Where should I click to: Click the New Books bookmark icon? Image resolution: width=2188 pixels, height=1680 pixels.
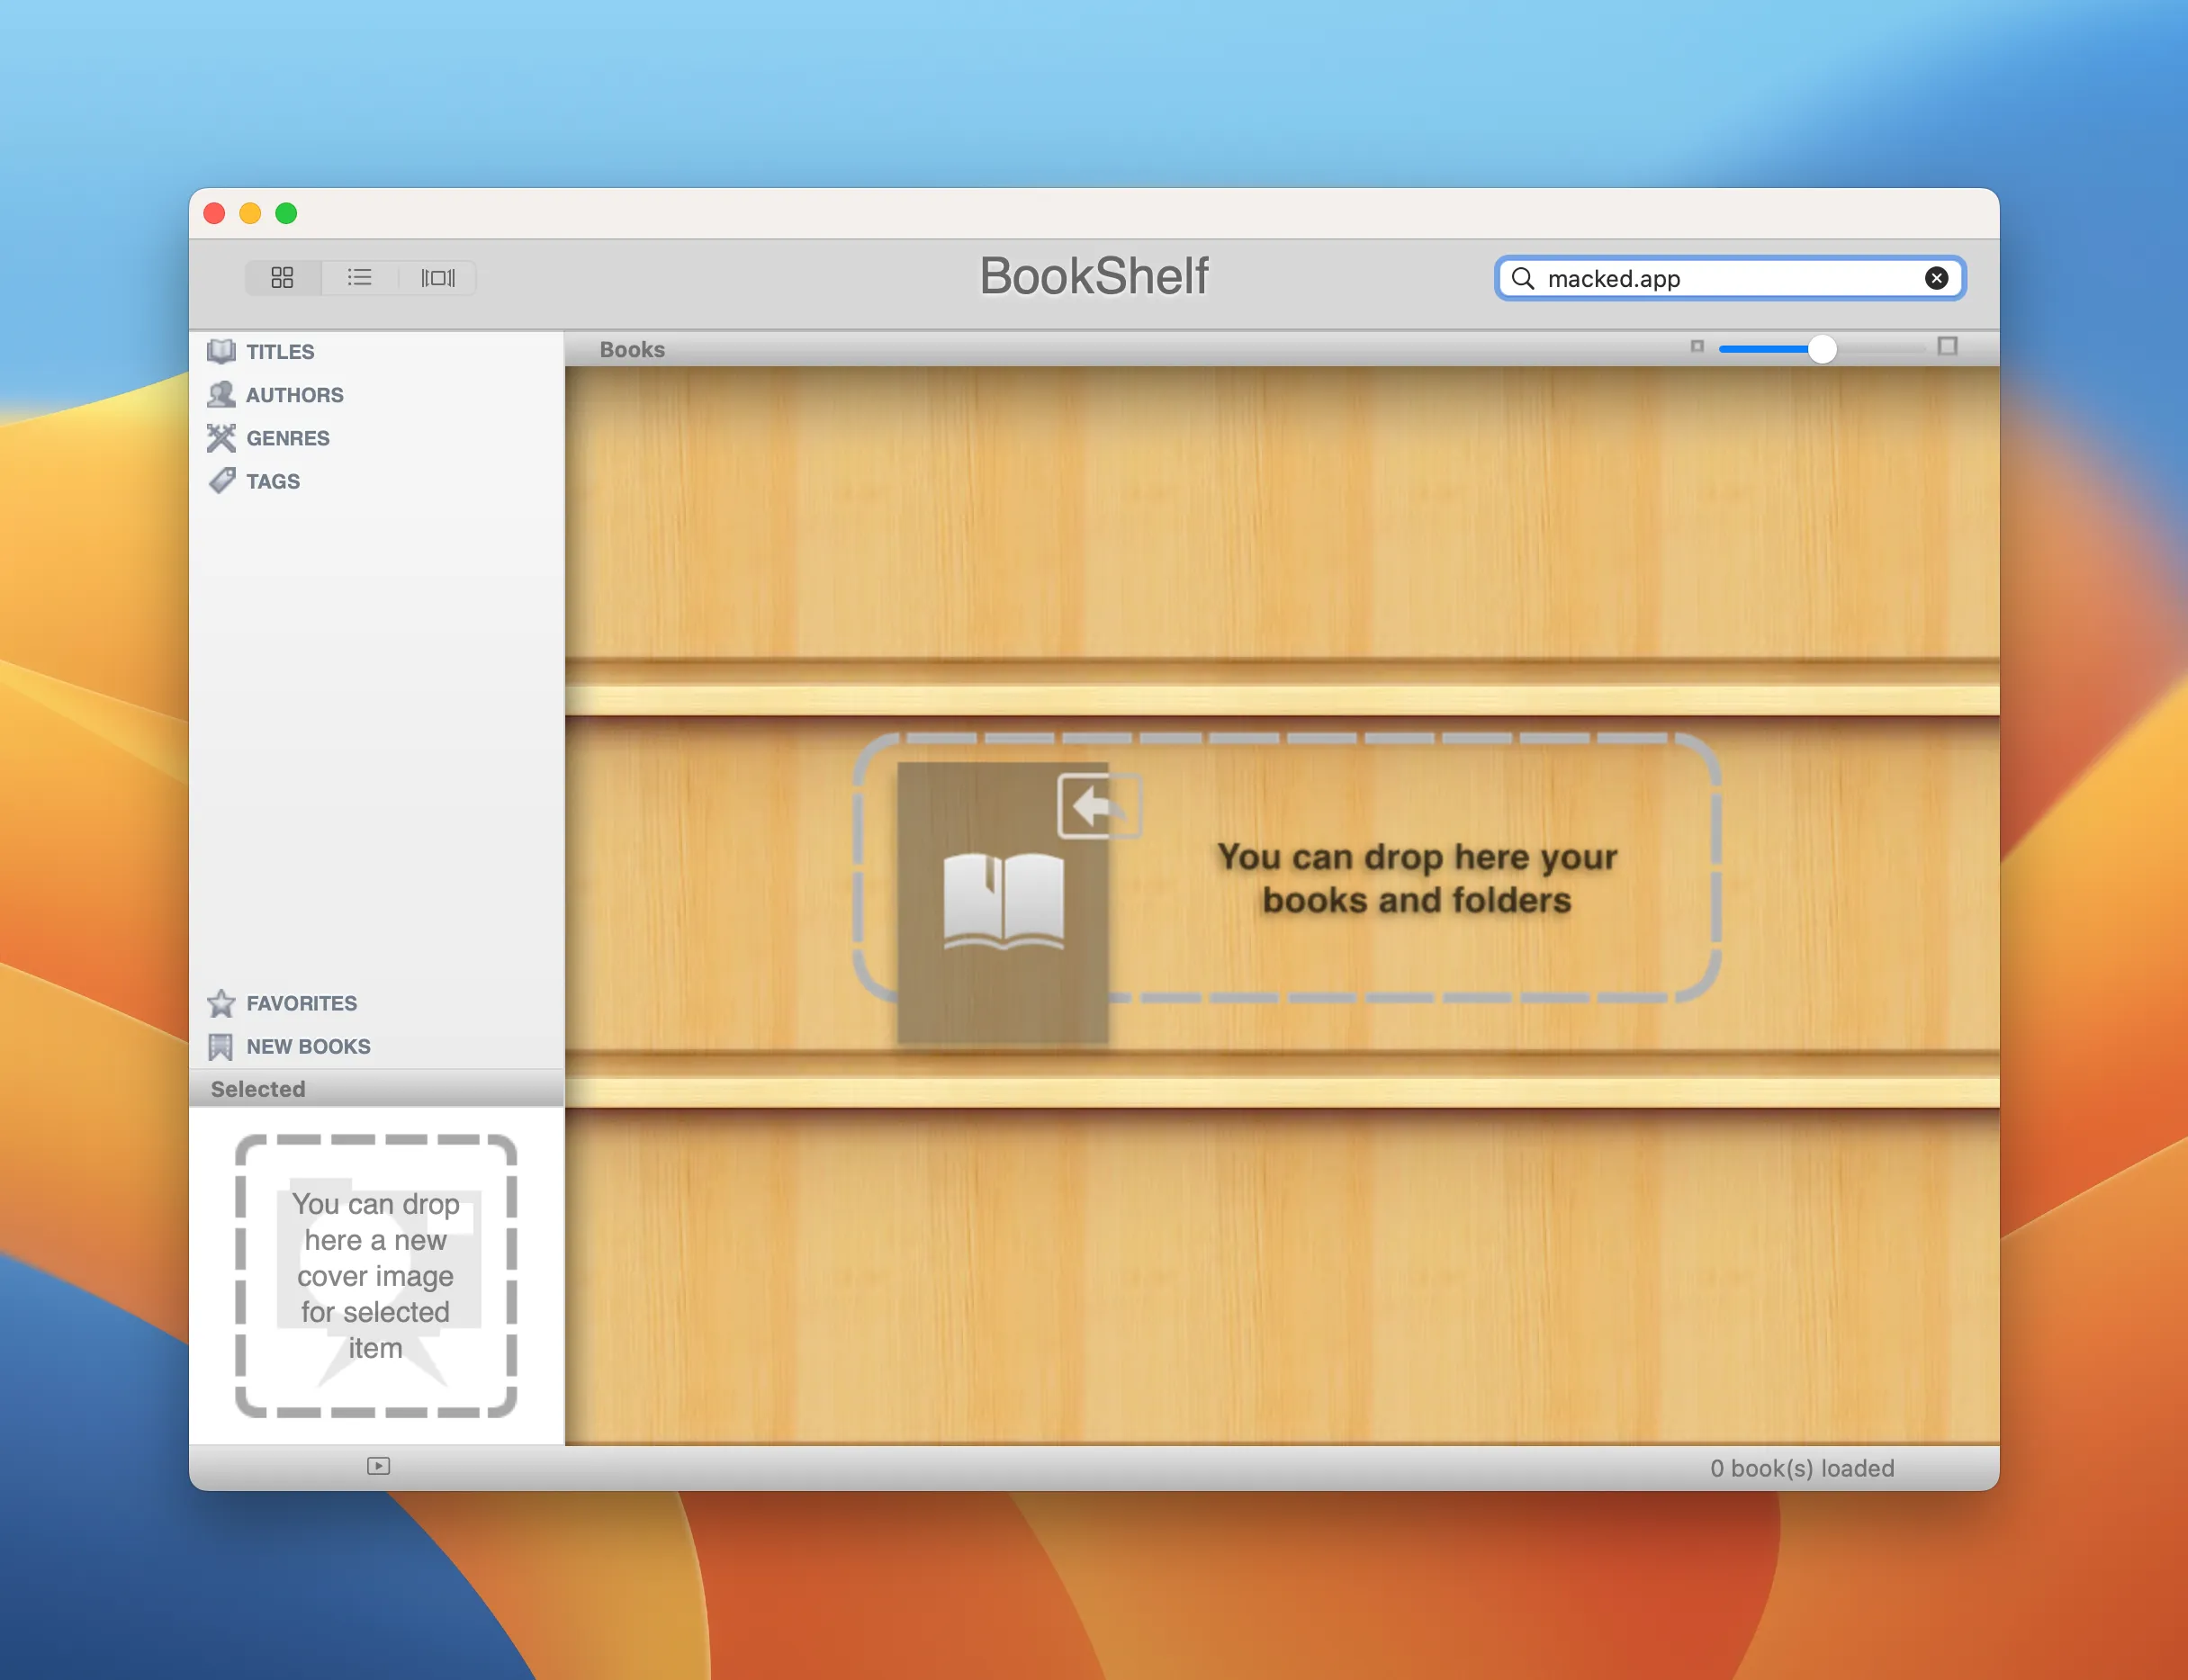point(221,1046)
